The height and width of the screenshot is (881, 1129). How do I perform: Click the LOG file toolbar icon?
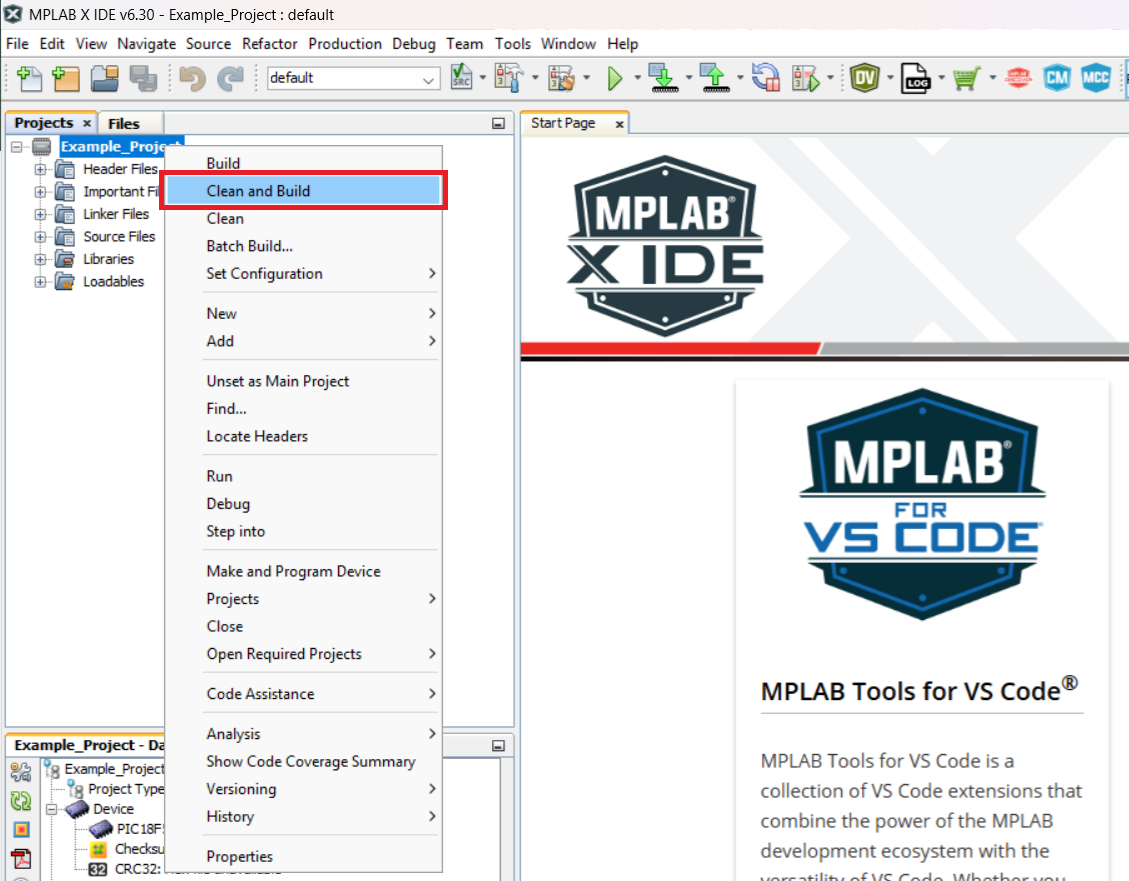pos(915,78)
